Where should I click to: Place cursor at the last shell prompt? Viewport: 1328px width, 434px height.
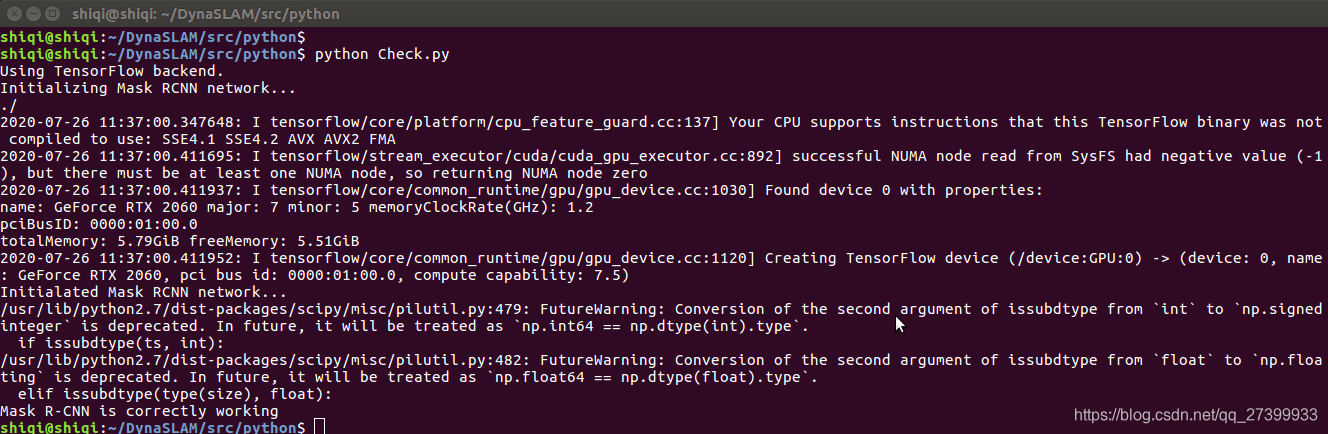pyautogui.click(x=319, y=427)
